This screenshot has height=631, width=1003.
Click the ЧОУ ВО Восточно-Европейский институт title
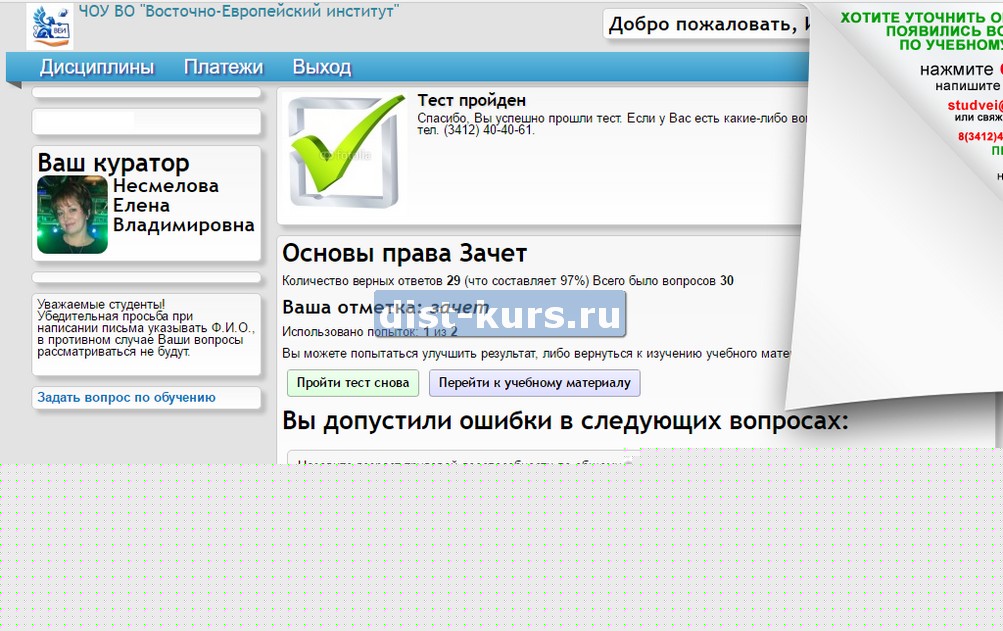pos(239,11)
